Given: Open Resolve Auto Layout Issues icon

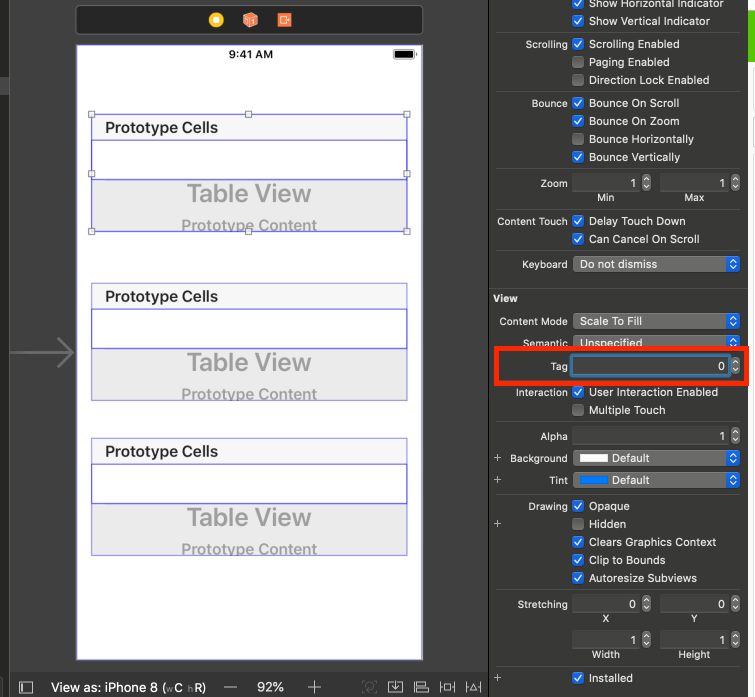Looking at the screenshot, I should click(x=473, y=687).
